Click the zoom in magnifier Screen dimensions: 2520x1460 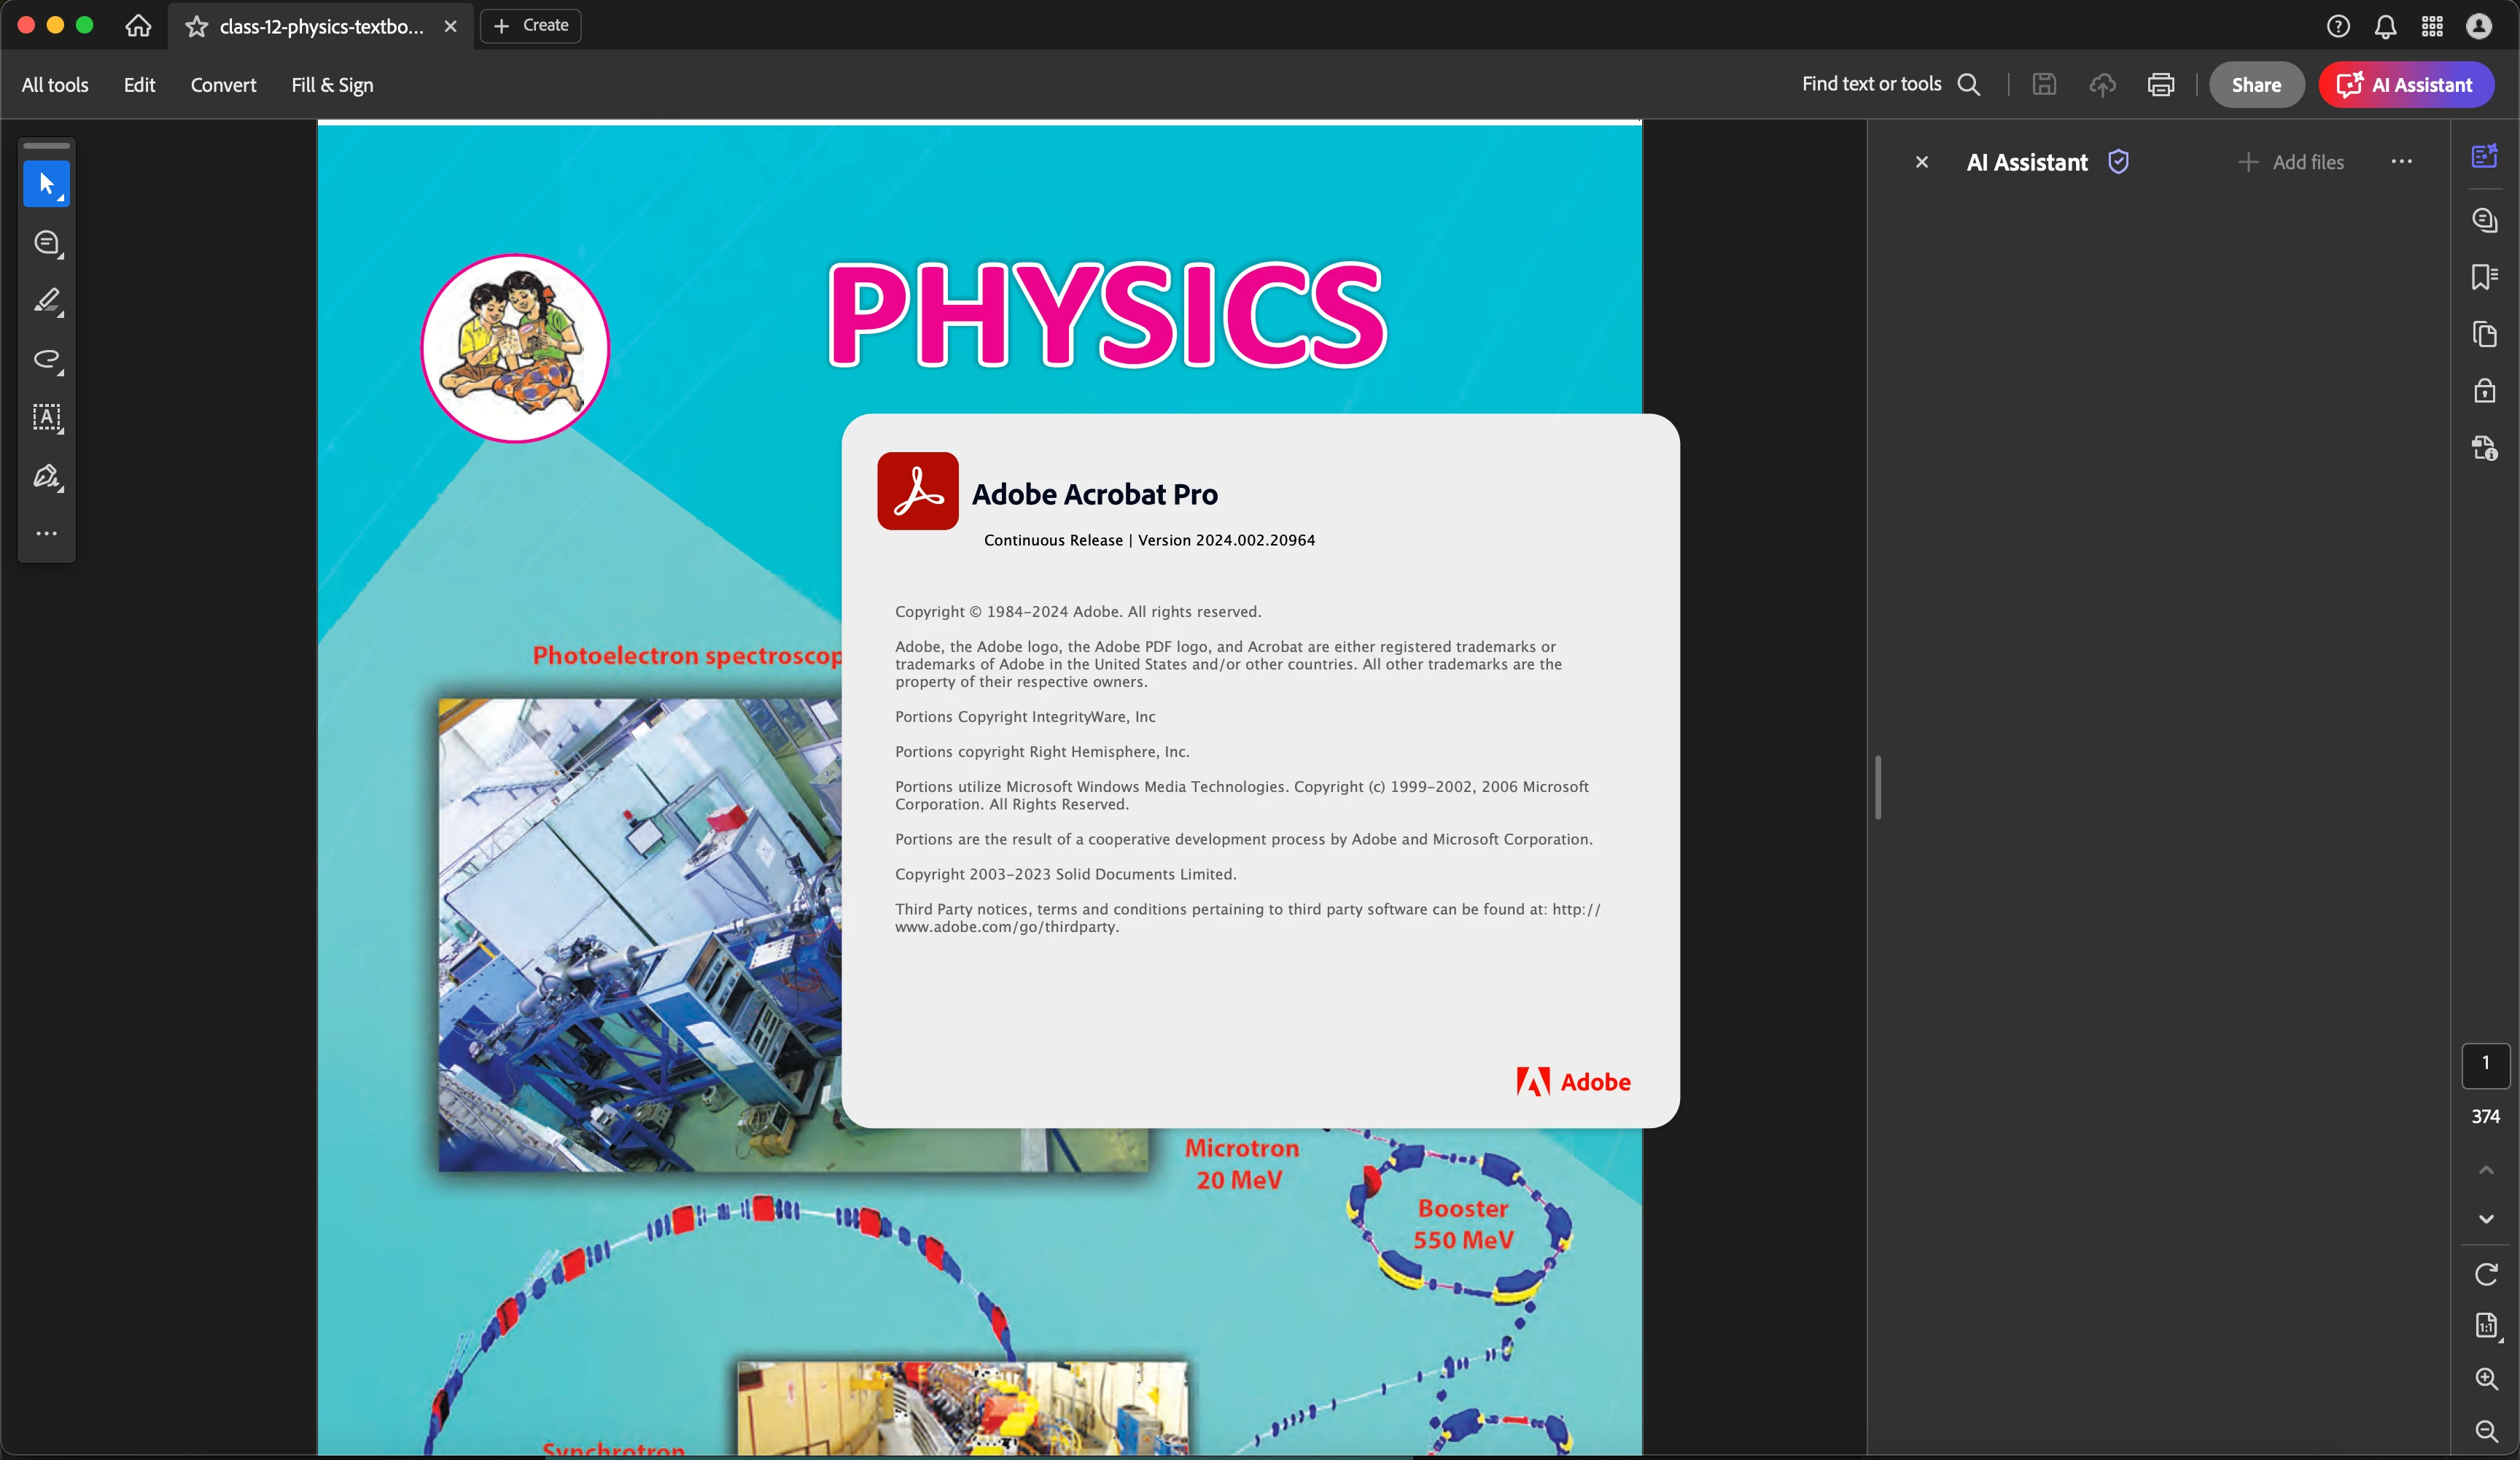pyautogui.click(x=2486, y=1379)
